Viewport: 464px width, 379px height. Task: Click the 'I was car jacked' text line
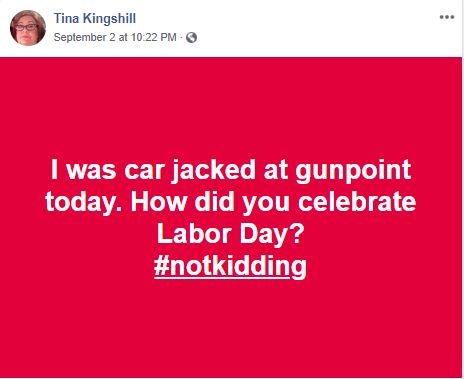tap(230, 169)
